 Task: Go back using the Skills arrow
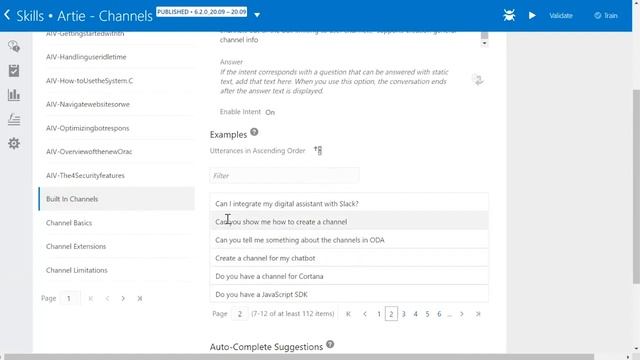(7, 15)
